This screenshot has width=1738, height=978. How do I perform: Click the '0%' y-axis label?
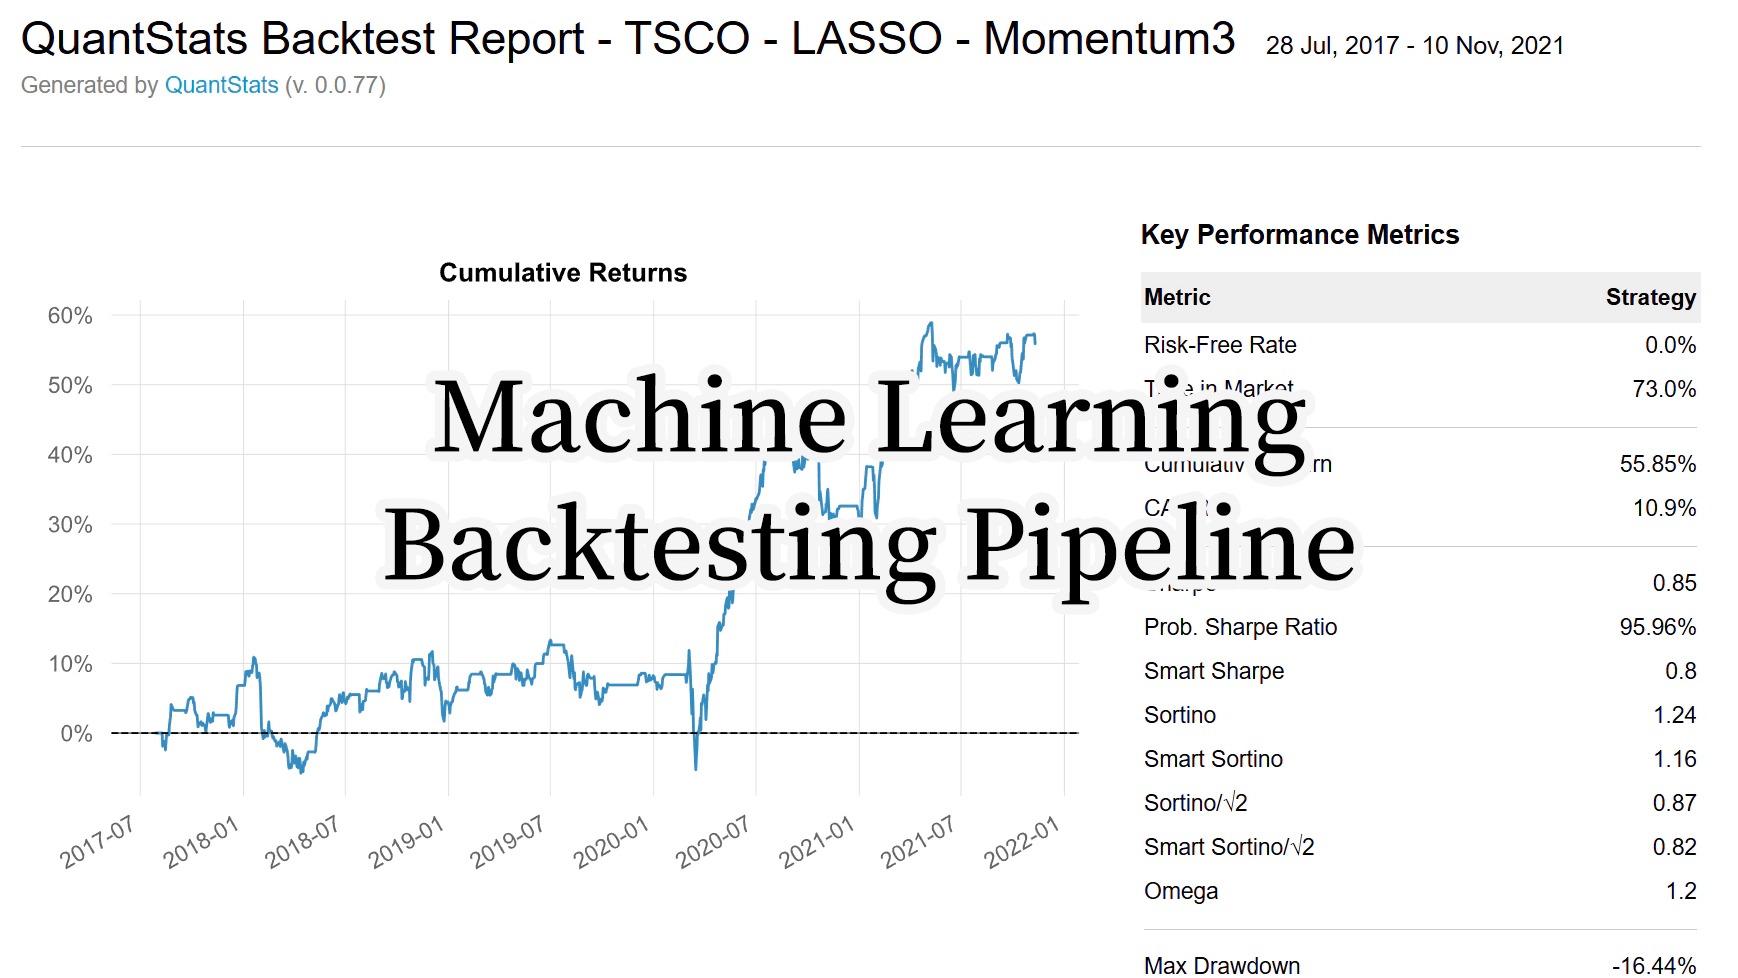click(x=76, y=734)
